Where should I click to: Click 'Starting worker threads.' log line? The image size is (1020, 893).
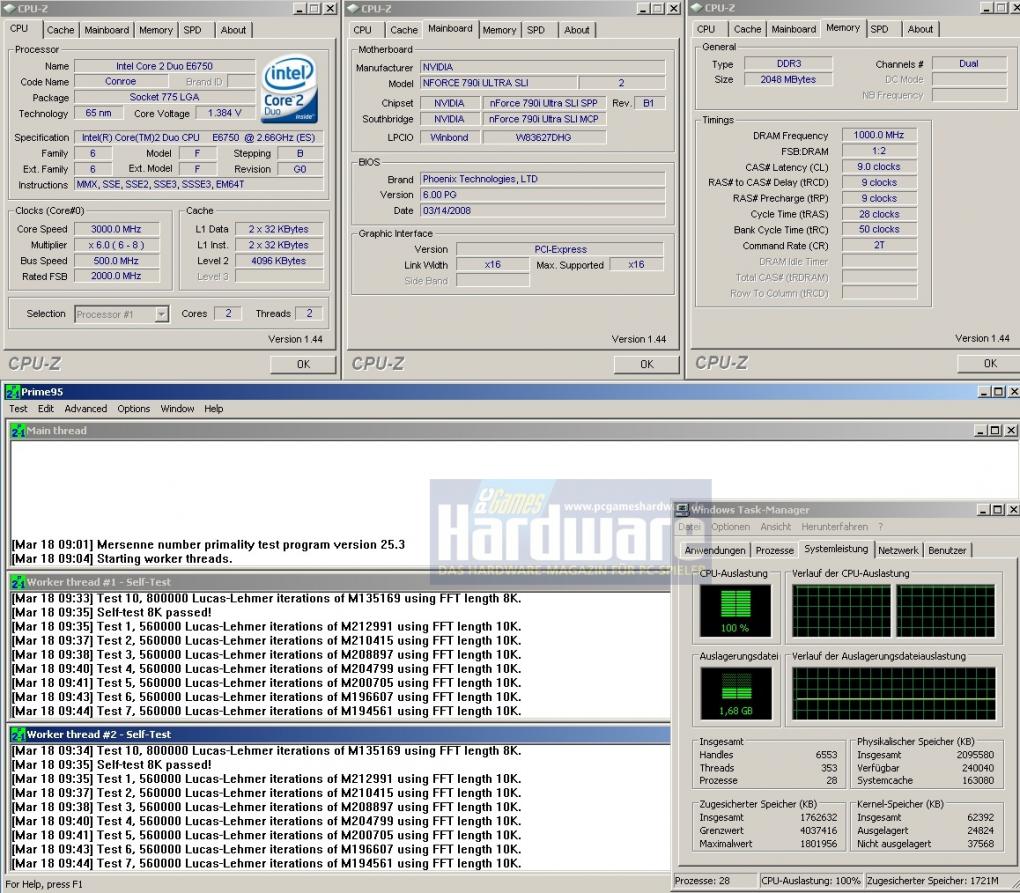pos(165,559)
